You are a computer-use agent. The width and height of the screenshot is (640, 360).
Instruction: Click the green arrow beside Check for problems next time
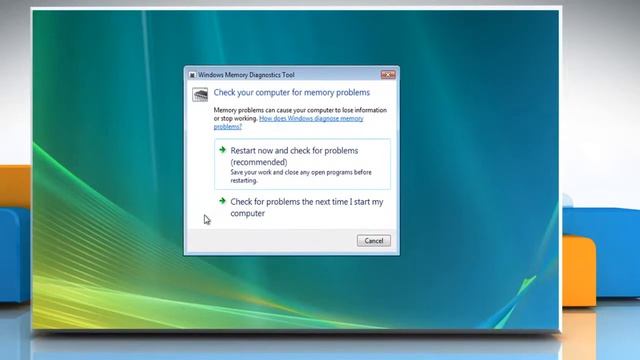coord(222,201)
